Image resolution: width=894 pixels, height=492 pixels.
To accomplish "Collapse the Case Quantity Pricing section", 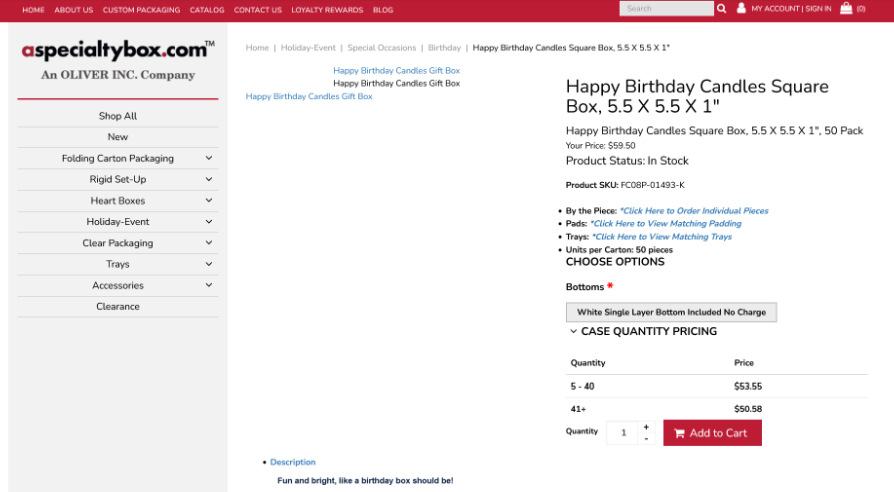I will tap(574, 331).
